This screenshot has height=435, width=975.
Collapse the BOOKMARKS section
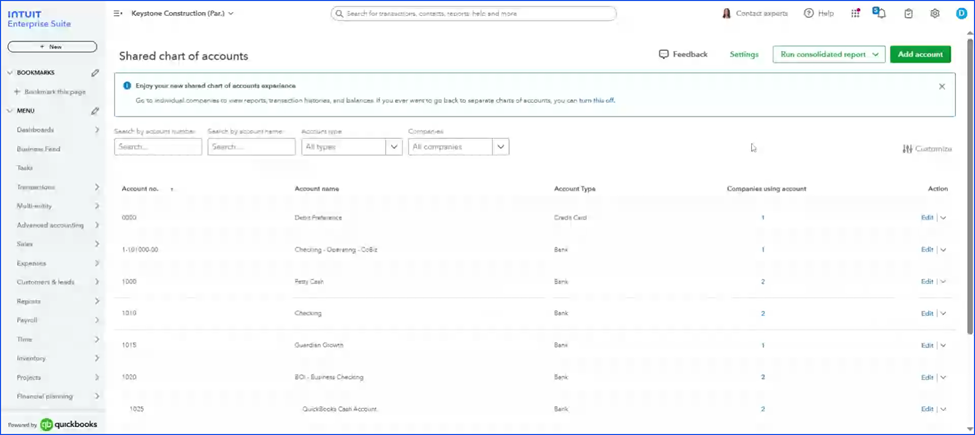coord(10,73)
